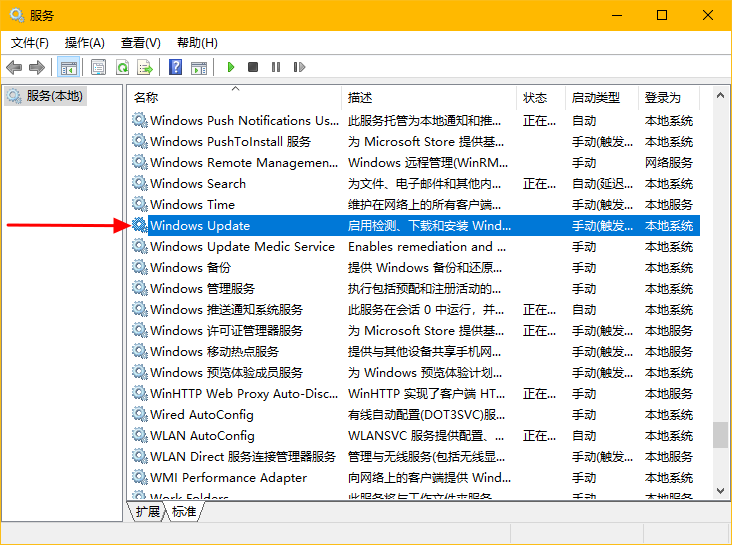Screen dimensions: 732x545
Task: Click gear icon of Windows 备份 service
Action: pyautogui.click(x=140, y=267)
